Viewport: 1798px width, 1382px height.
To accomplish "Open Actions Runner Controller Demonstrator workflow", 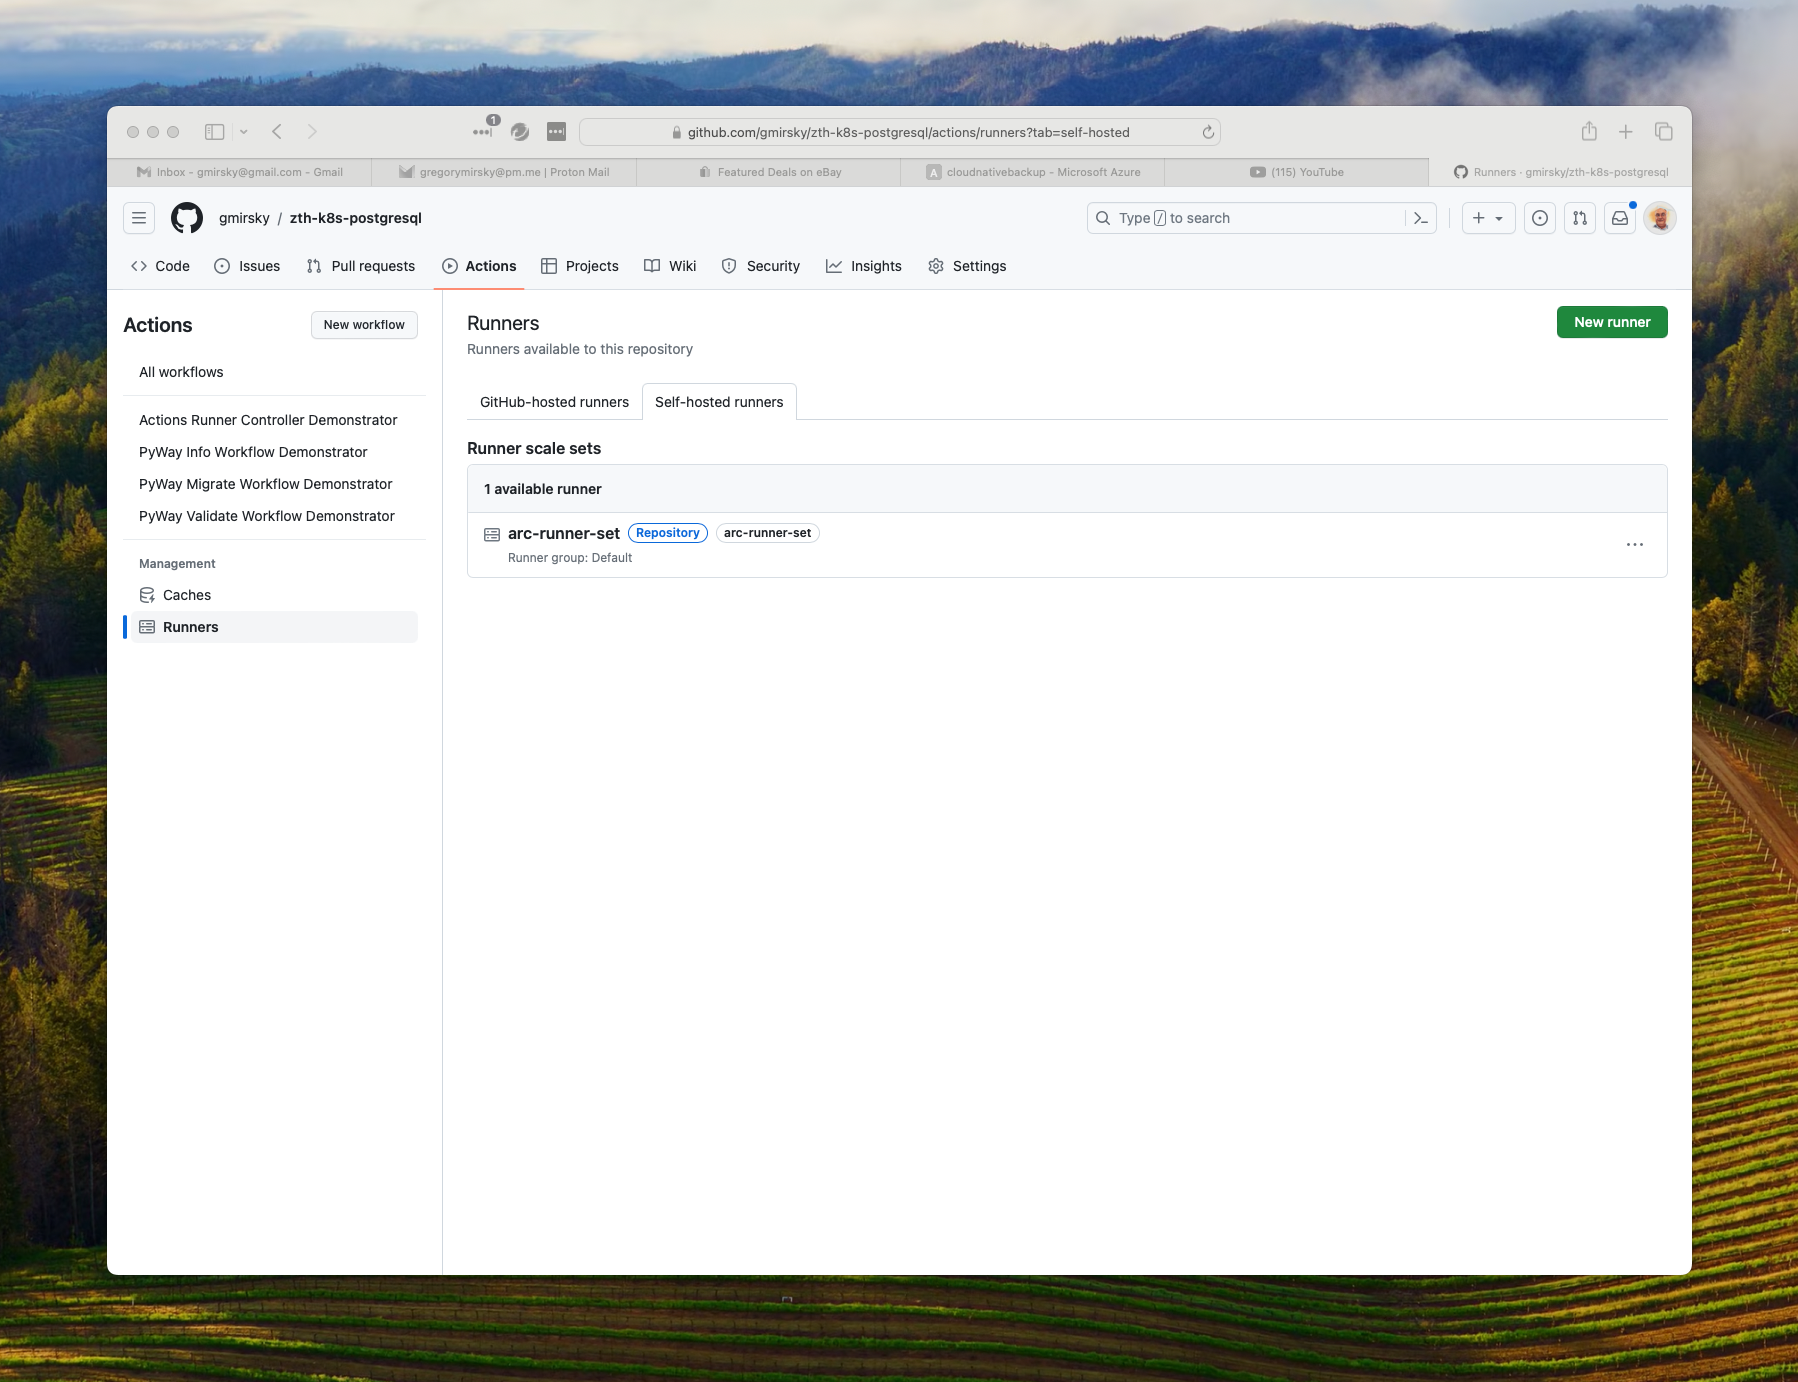I will [268, 420].
